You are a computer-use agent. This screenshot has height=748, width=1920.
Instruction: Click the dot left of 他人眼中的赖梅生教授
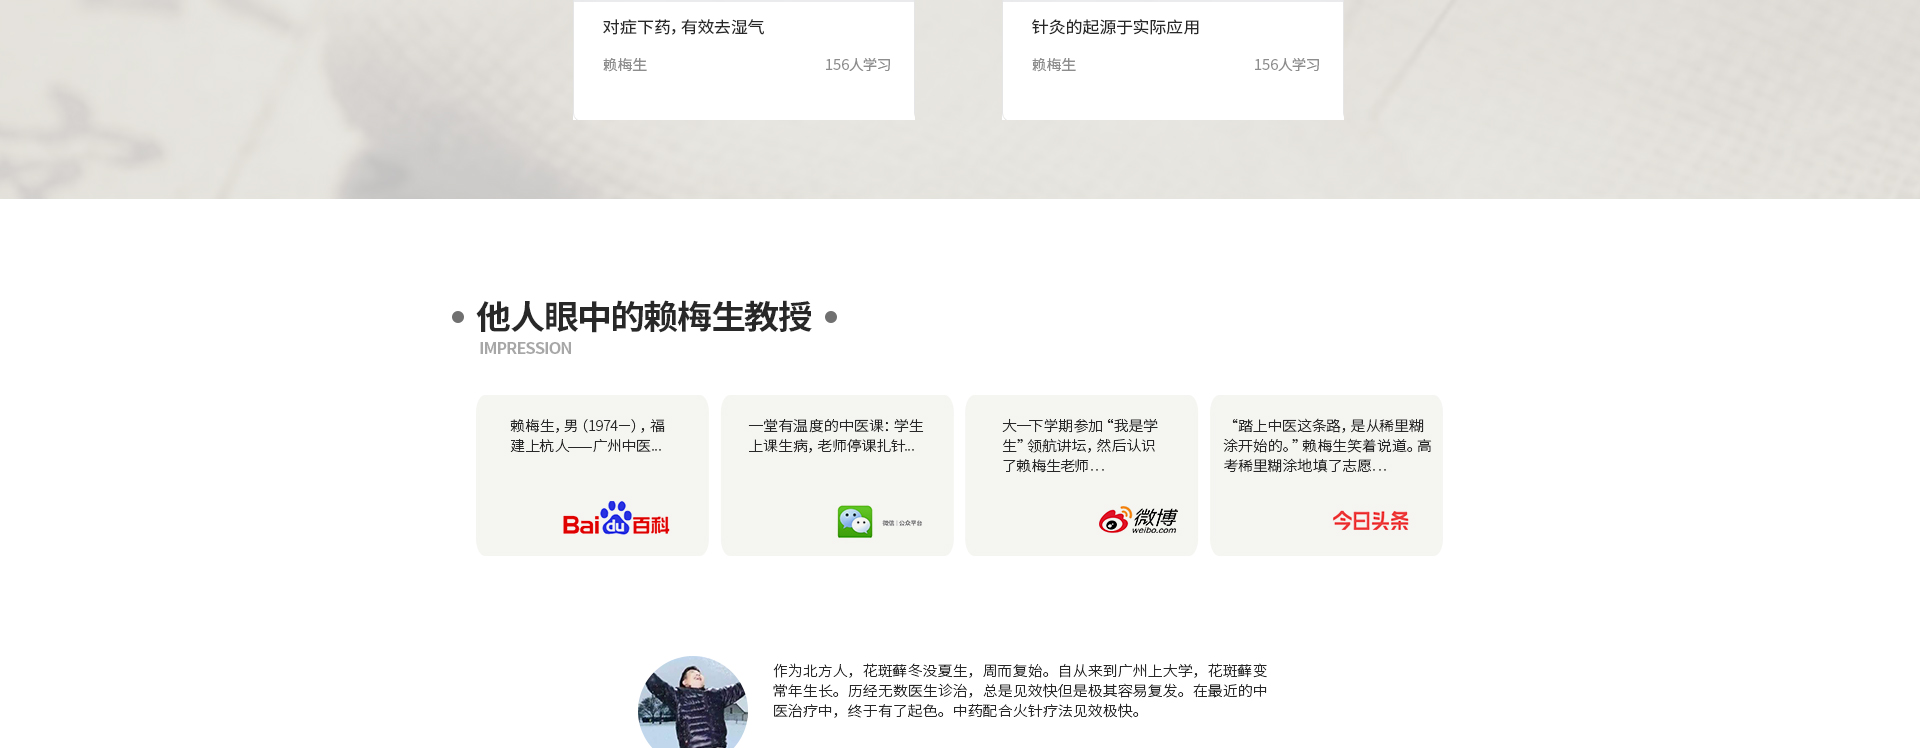pos(458,317)
